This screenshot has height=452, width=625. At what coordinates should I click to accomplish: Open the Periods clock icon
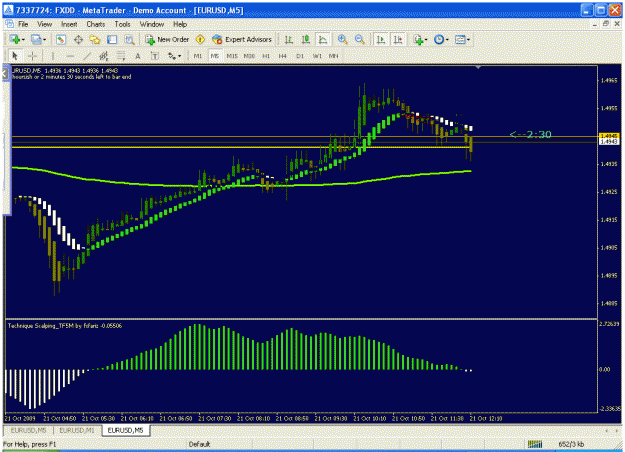click(x=439, y=39)
